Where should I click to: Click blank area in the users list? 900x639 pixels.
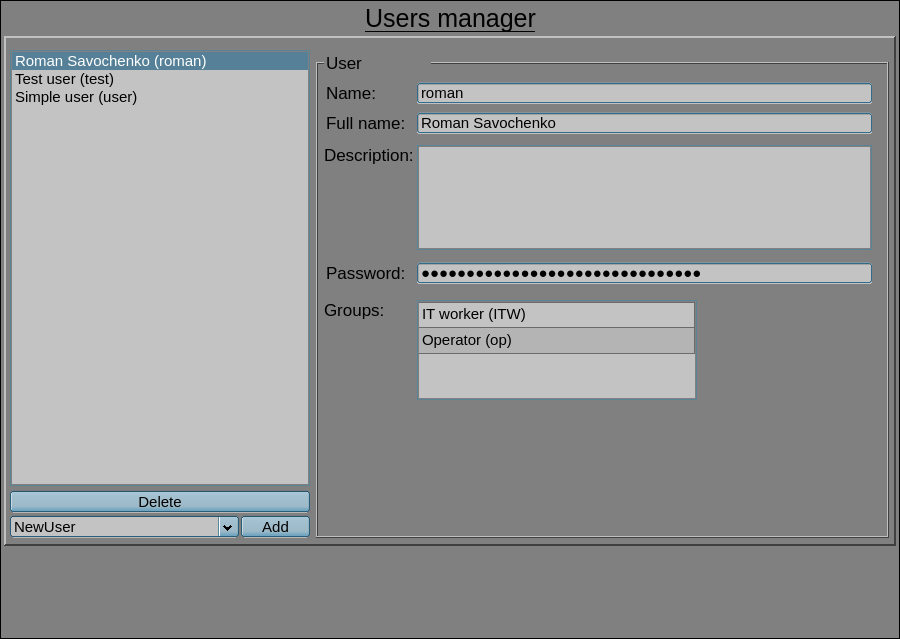coord(160,300)
